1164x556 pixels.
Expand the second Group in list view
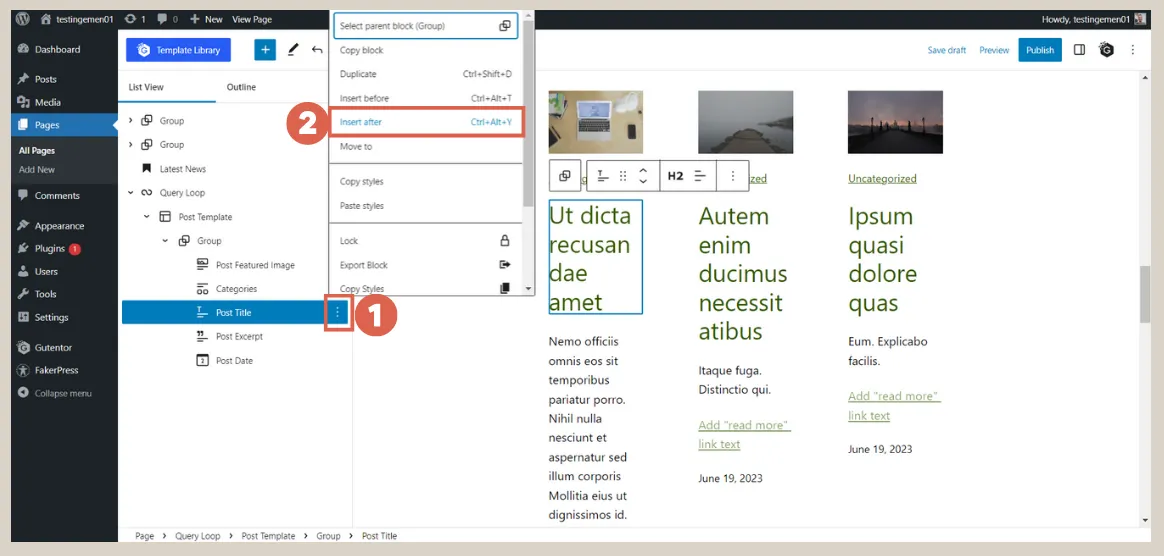[131, 145]
